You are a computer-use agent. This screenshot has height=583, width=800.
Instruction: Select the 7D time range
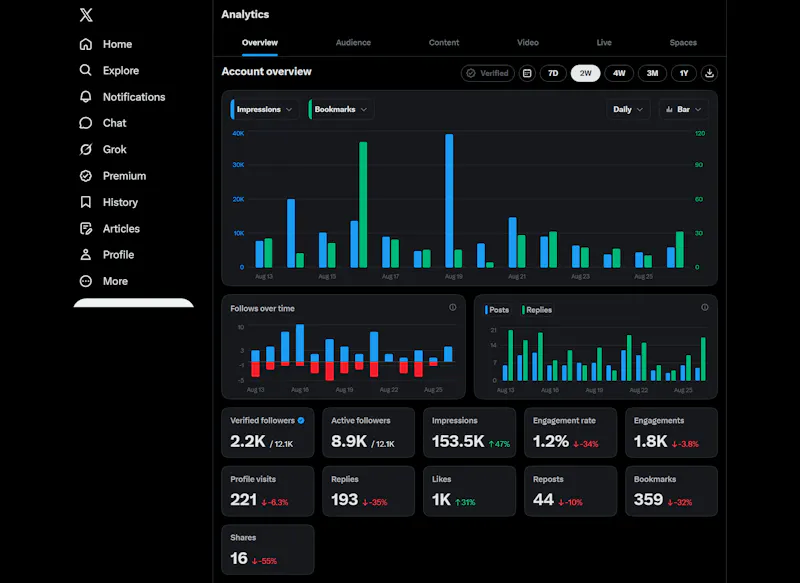tap(553, 73)
